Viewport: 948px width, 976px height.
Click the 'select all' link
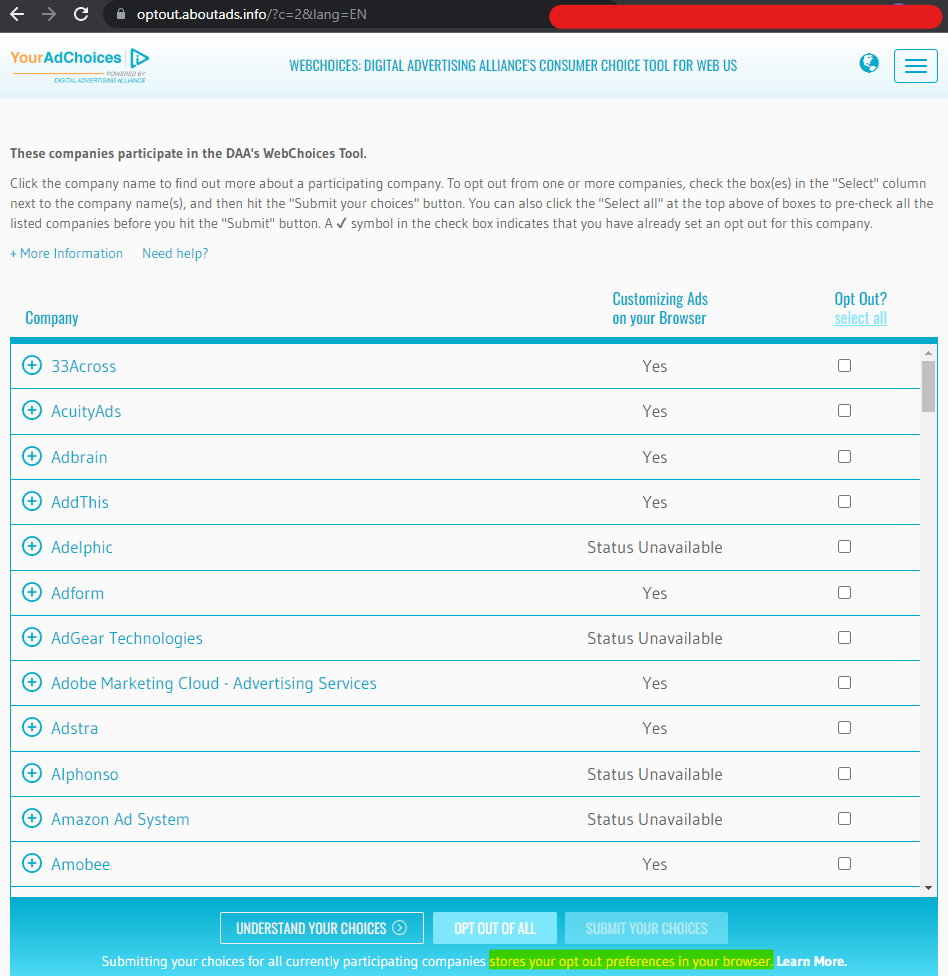click(860, 318)
